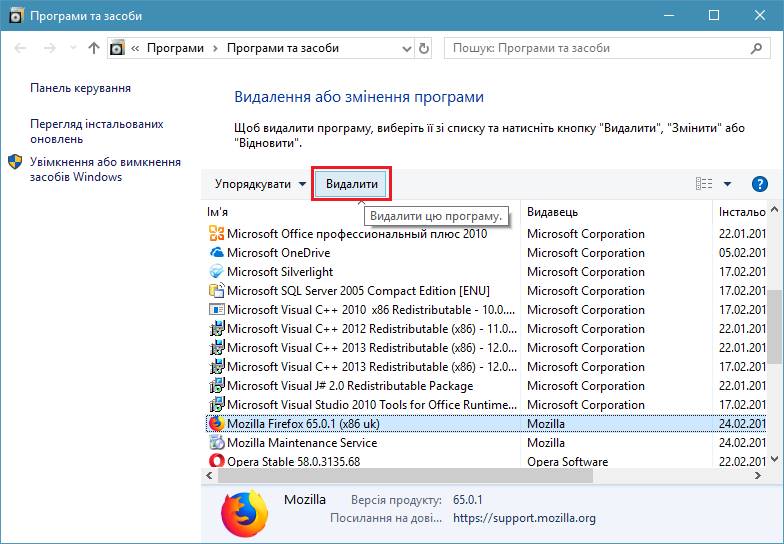Click the https://support.mozilla.org link

click(524, 518)
